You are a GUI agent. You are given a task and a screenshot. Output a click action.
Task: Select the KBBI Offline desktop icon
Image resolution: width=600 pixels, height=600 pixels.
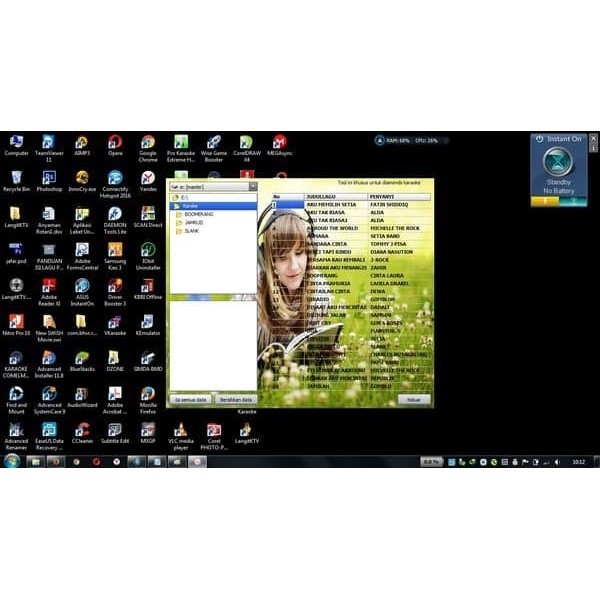click(x=148, y=289)
